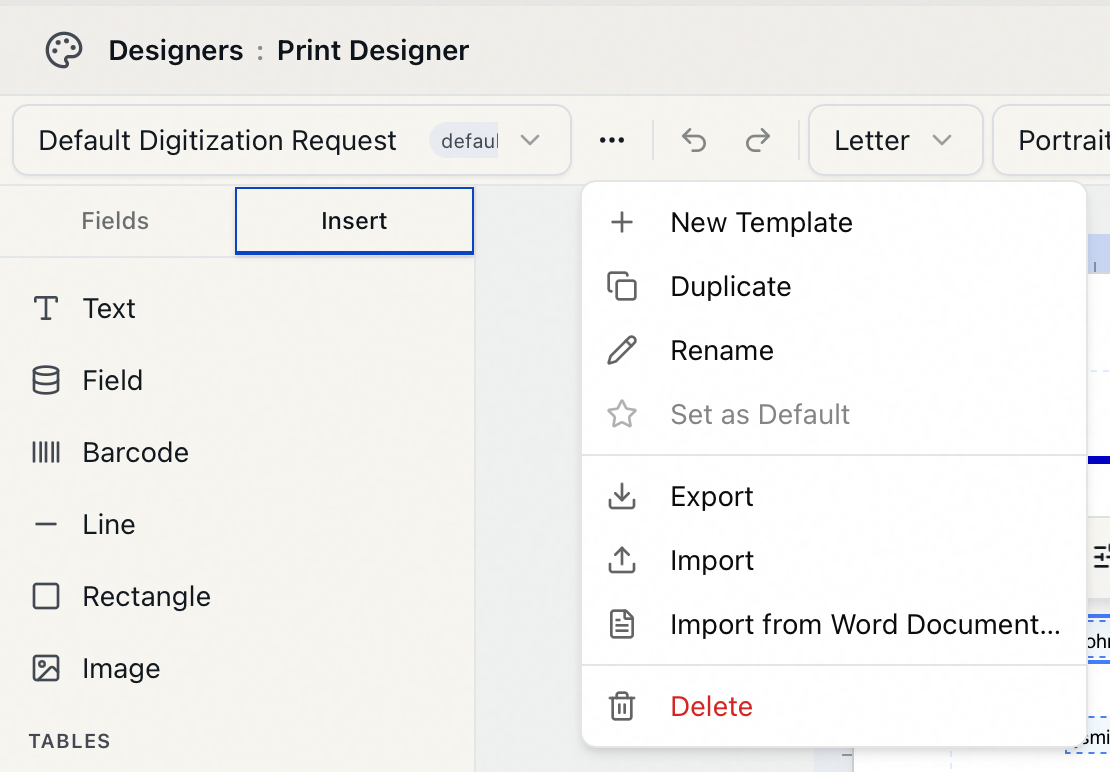Choose Delete from the menu
Screen dimensions: 1110x772
click(x=834, y=706)
